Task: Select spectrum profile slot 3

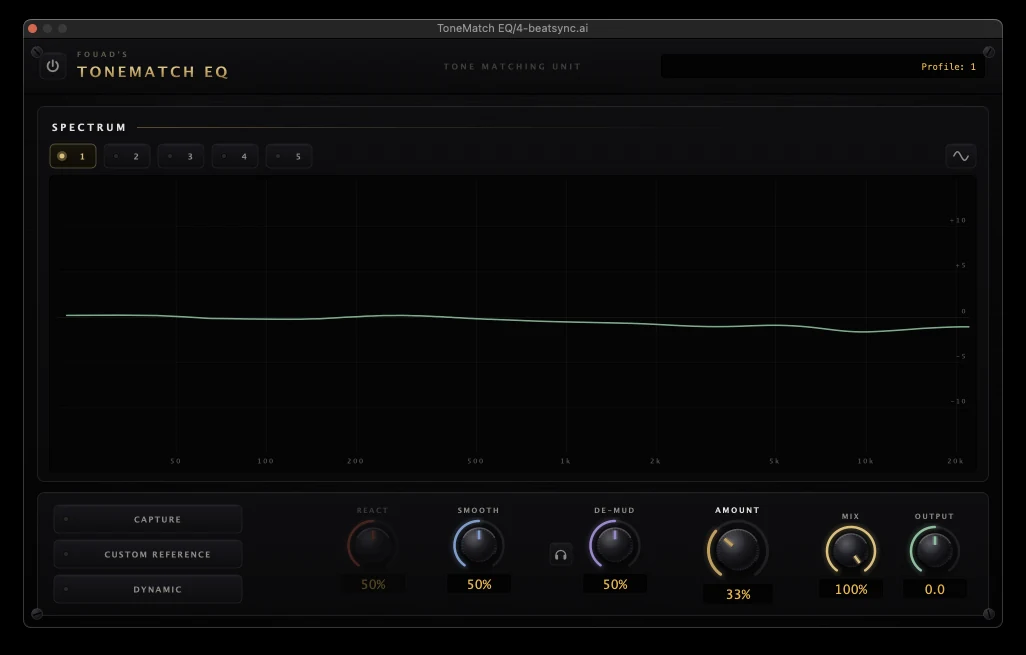Action: click(181, 156)
